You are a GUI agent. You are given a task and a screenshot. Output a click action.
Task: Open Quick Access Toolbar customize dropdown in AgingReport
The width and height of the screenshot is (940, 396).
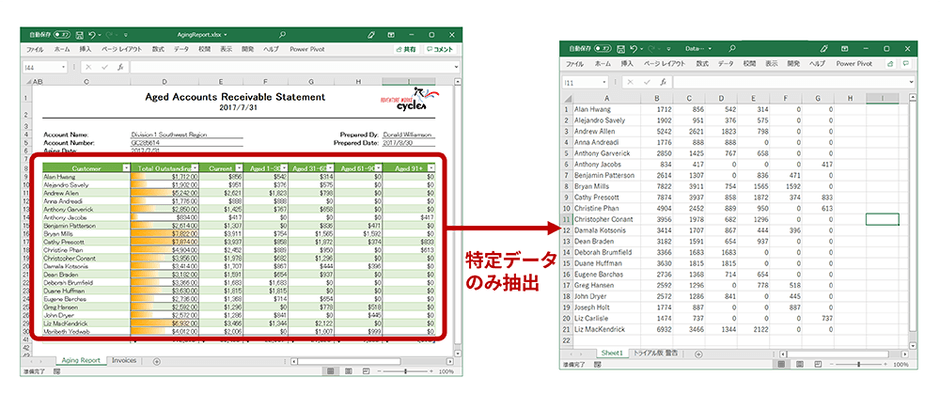pos(126,35)
